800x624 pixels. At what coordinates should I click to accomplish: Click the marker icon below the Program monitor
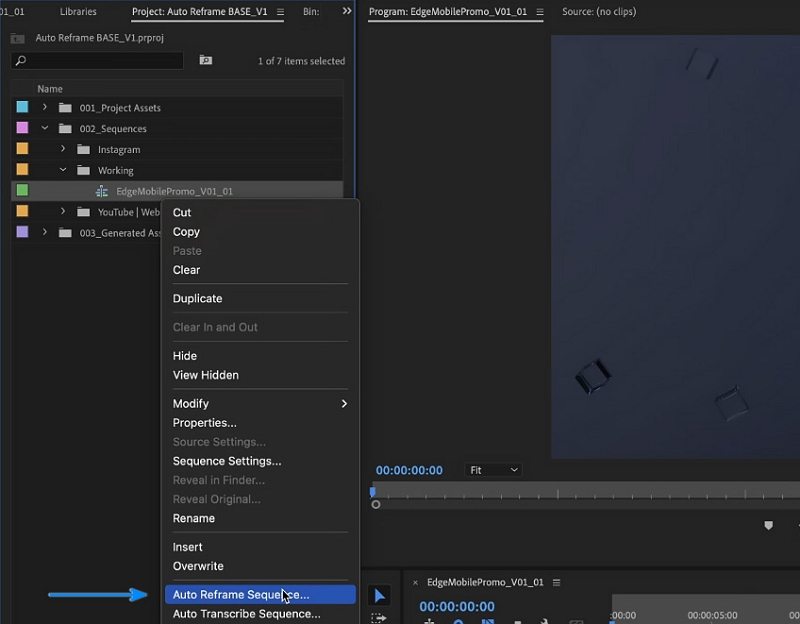[x=768, y=525]
